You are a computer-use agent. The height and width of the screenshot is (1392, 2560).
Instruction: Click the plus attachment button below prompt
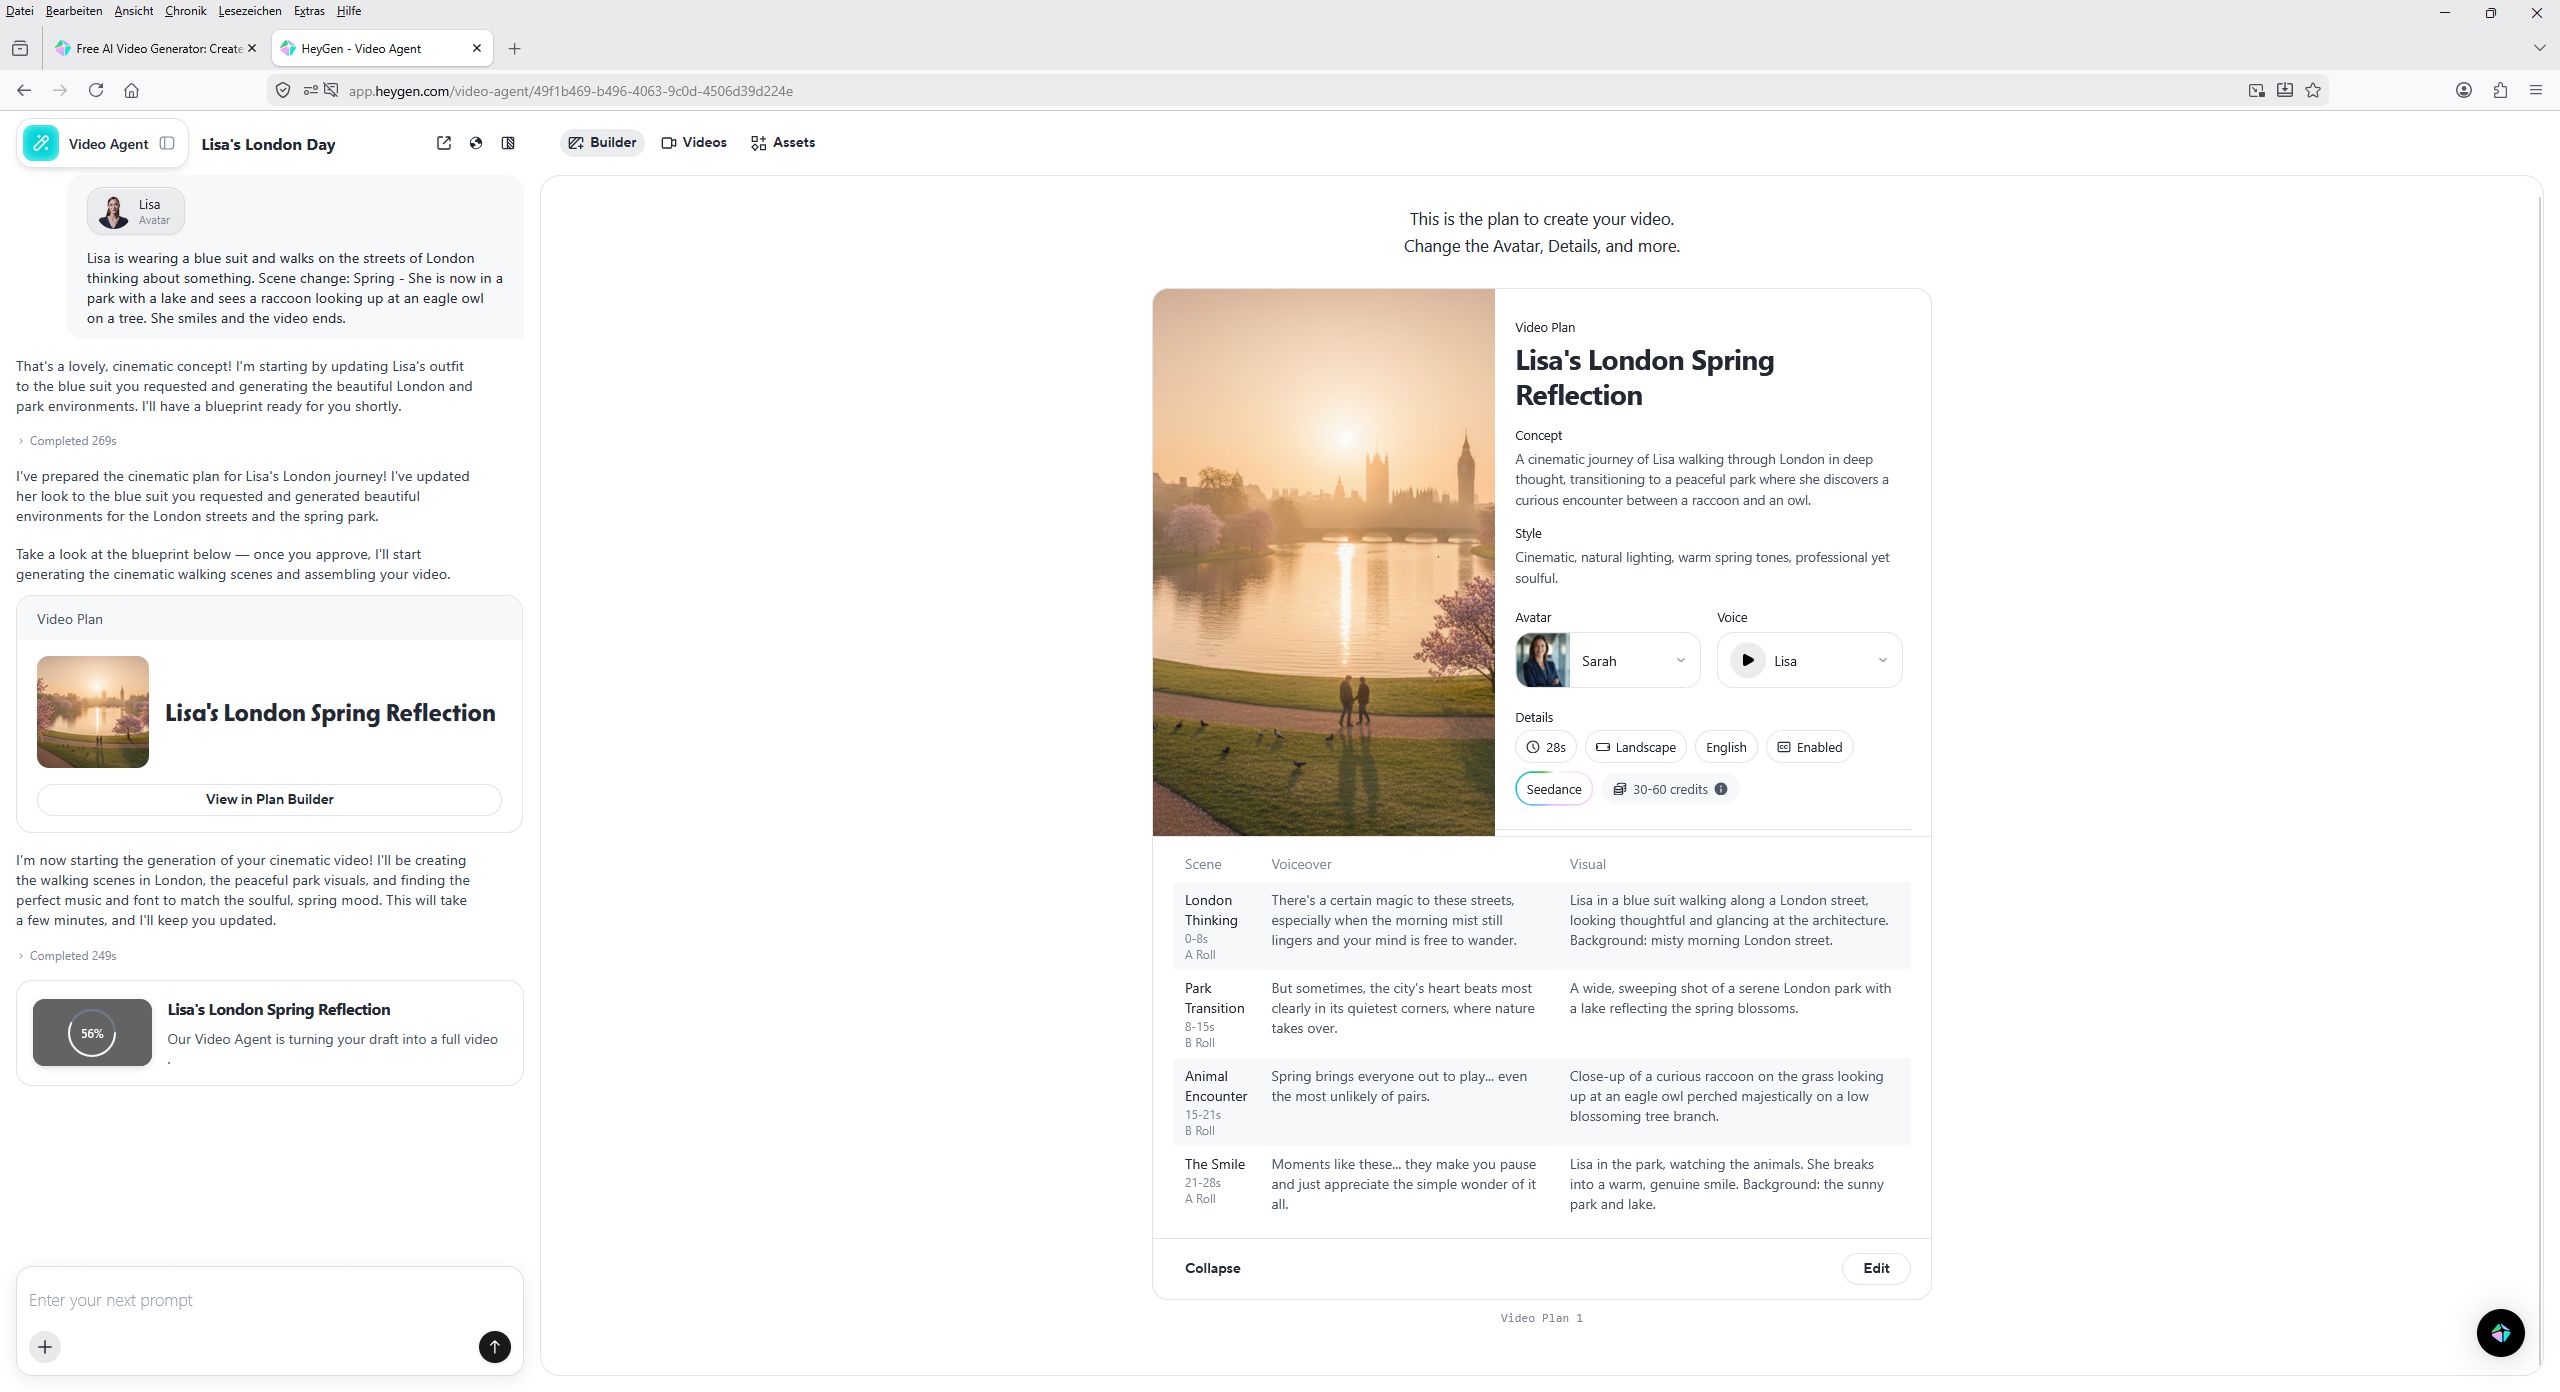[x=45, y=1347]
